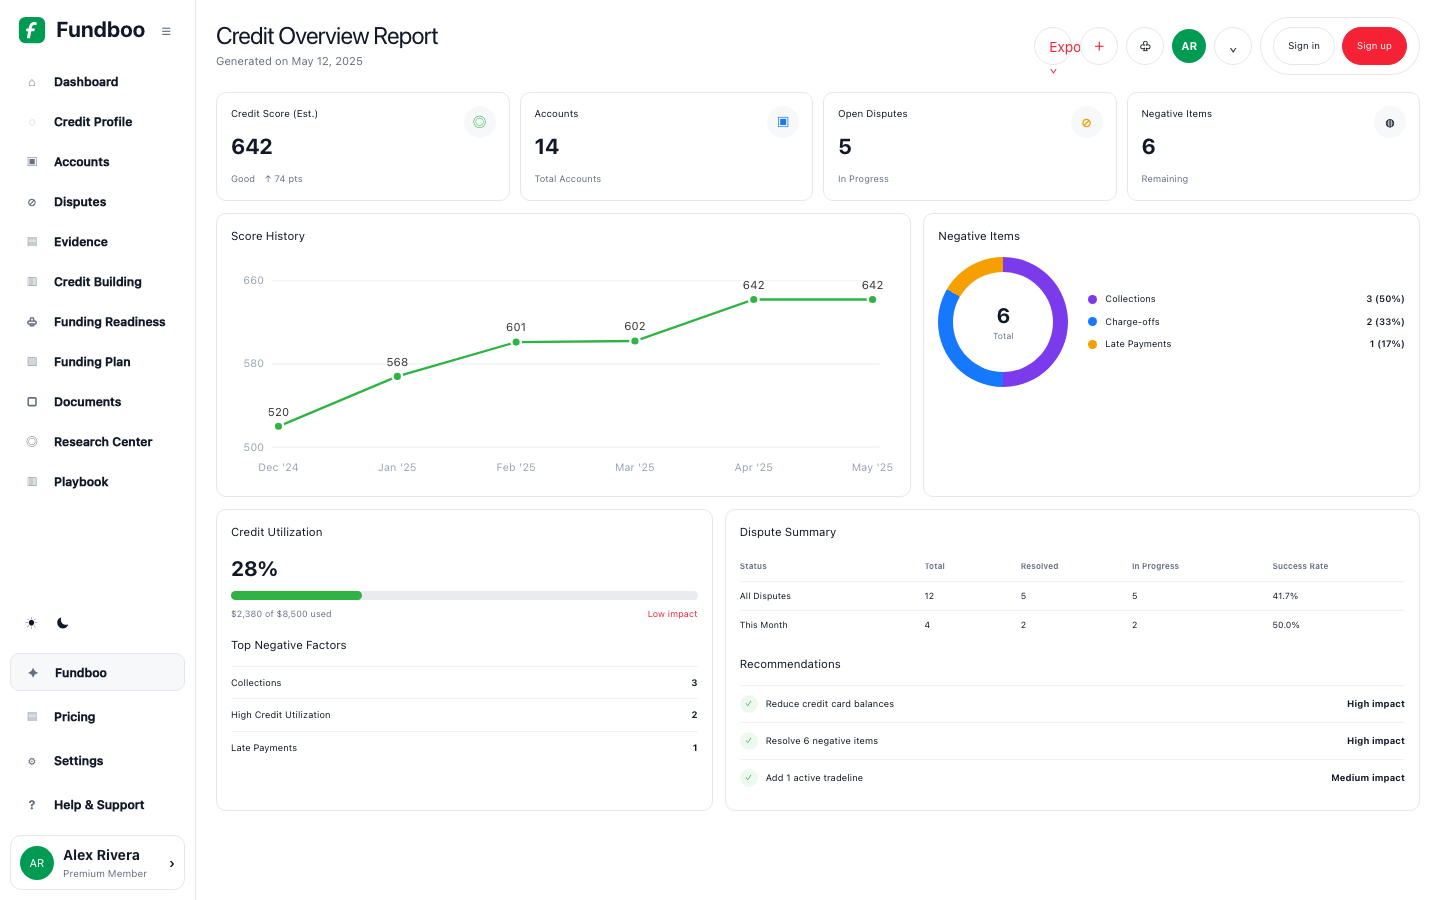Click the Funding Plan sidebar icon
Viewport: 1440px width, 900px height.
[x=32, y=362]
